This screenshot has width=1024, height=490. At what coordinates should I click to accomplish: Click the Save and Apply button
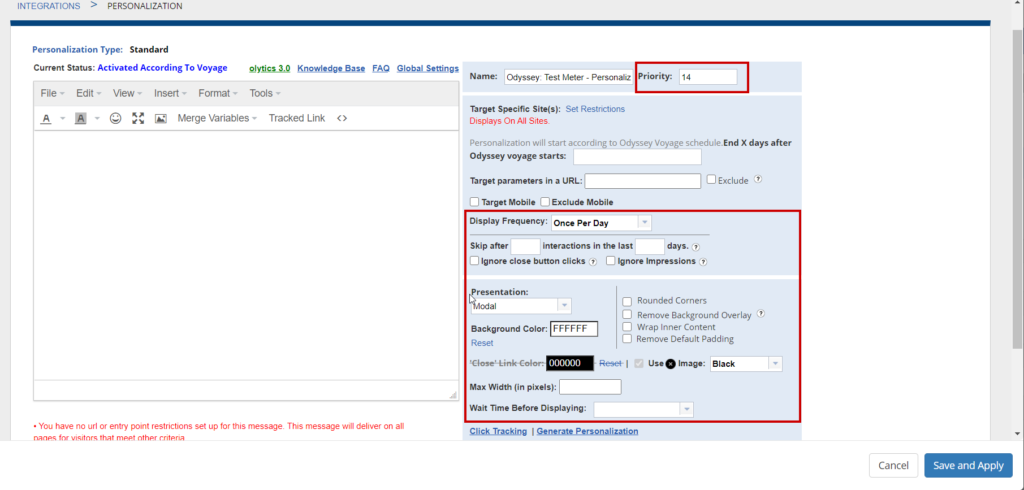(x=967, y=466)
